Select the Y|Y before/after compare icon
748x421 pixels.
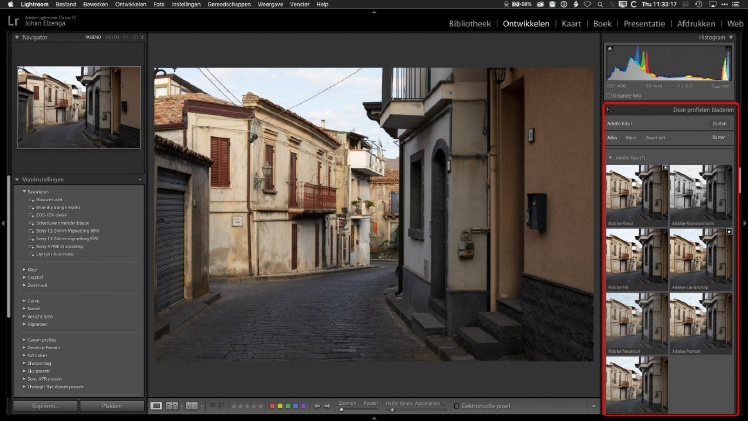point(191,406)
